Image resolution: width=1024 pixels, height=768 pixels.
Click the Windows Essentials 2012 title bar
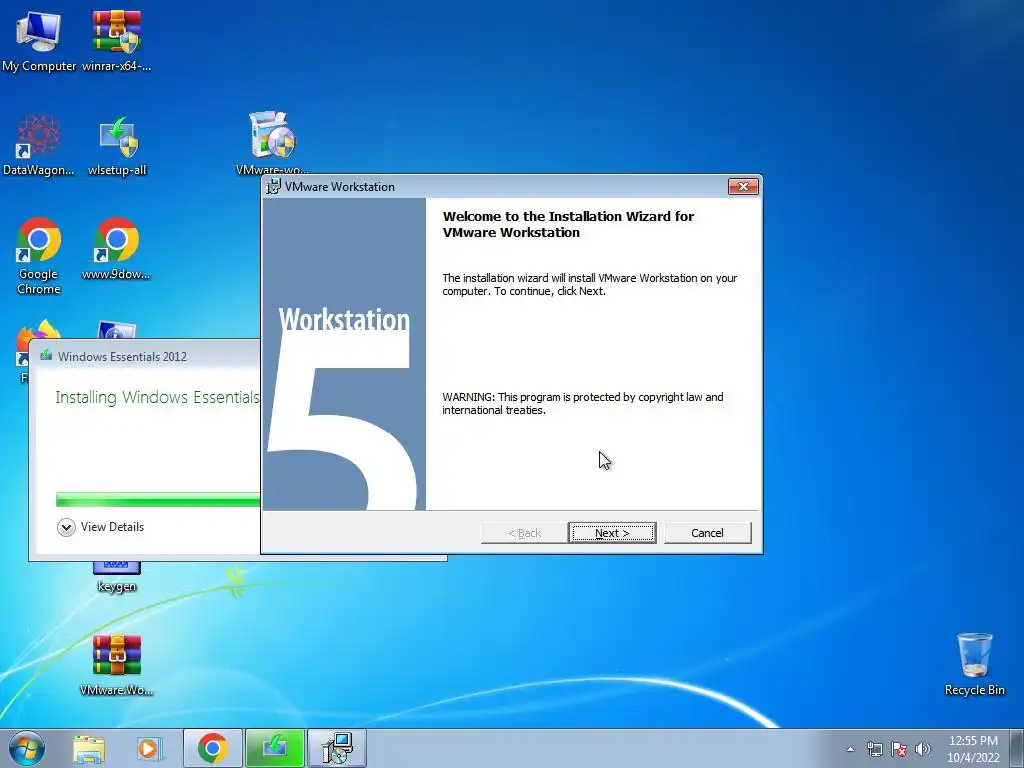(145, 357)
